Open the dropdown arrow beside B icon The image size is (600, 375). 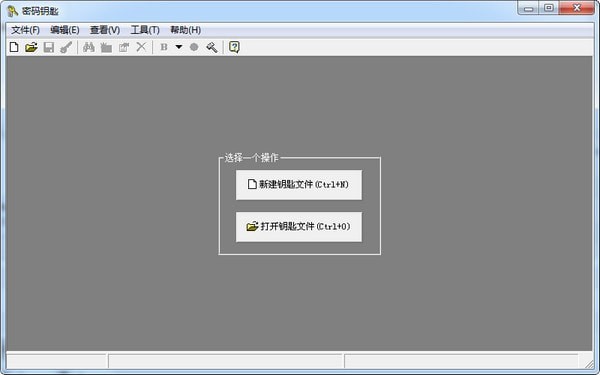click(179, 47)
